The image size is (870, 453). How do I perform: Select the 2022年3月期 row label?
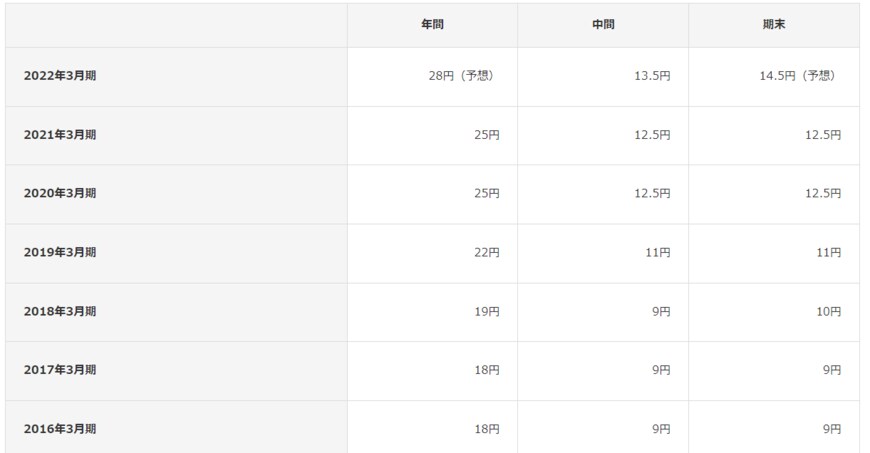pyautogui.click(x=60, y=76)
